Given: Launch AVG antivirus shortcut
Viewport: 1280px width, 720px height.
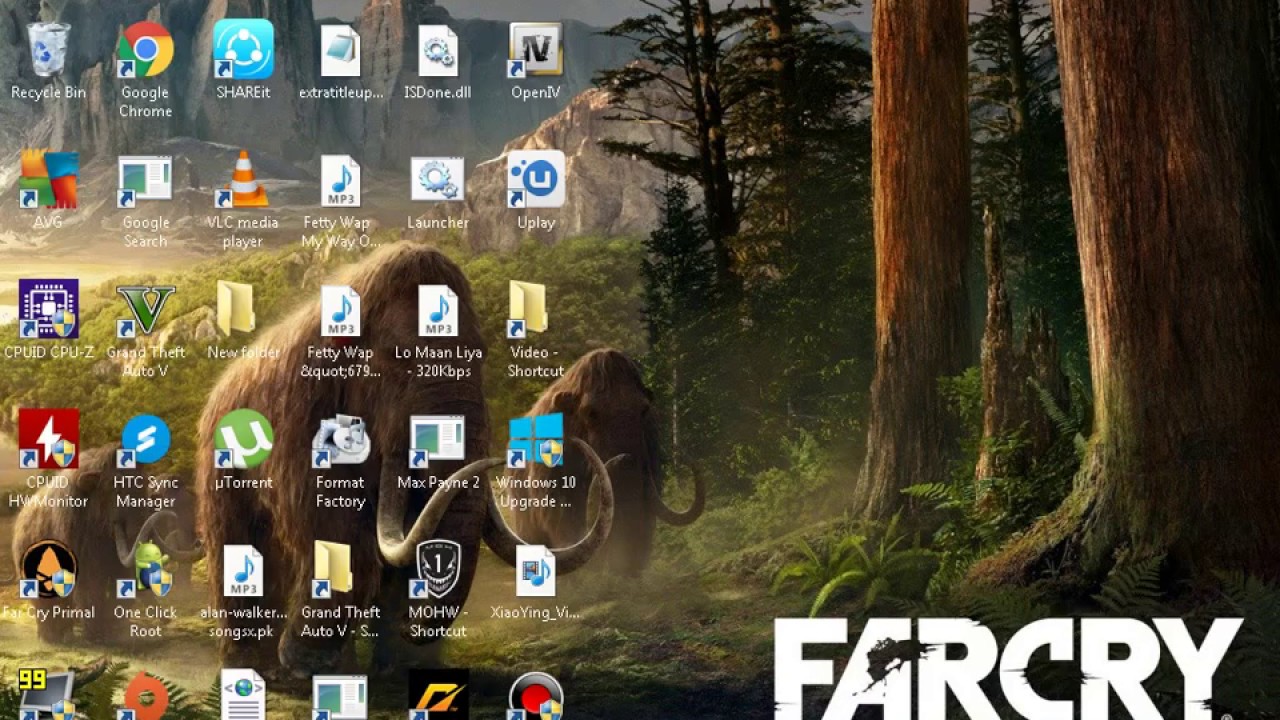Looking at the screenshot, I should pyautogui.click(x=48, y=180).
